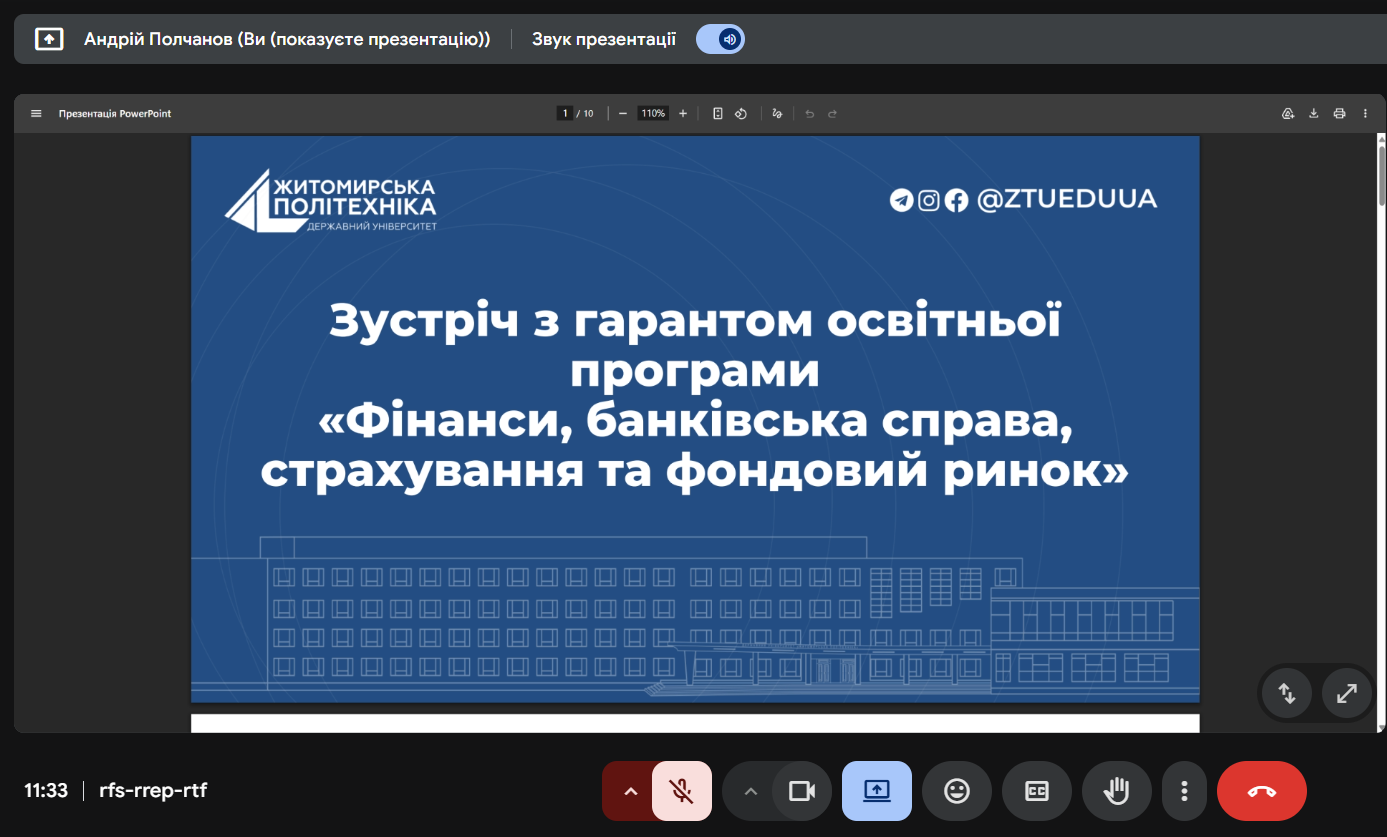Toggle the presentation audio switch
The image size is (1387, 837).
pyautogui.click(x=721, y=39)
